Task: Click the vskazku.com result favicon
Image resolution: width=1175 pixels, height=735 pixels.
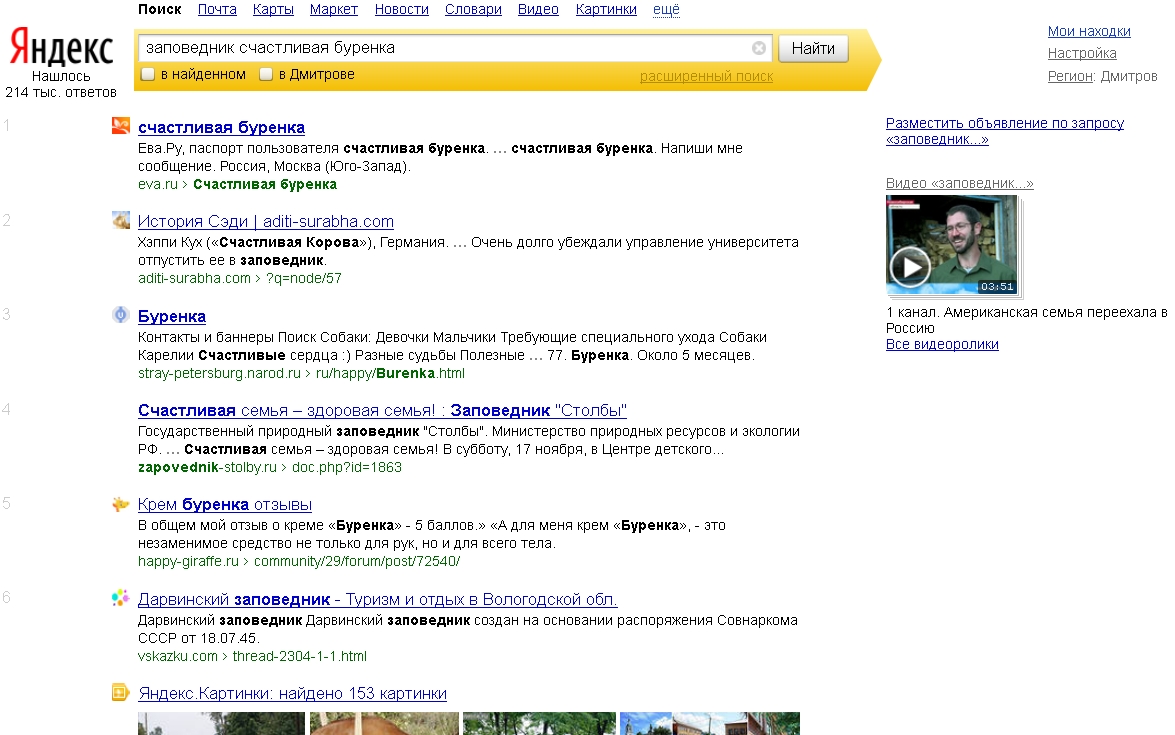Action: 120,598
